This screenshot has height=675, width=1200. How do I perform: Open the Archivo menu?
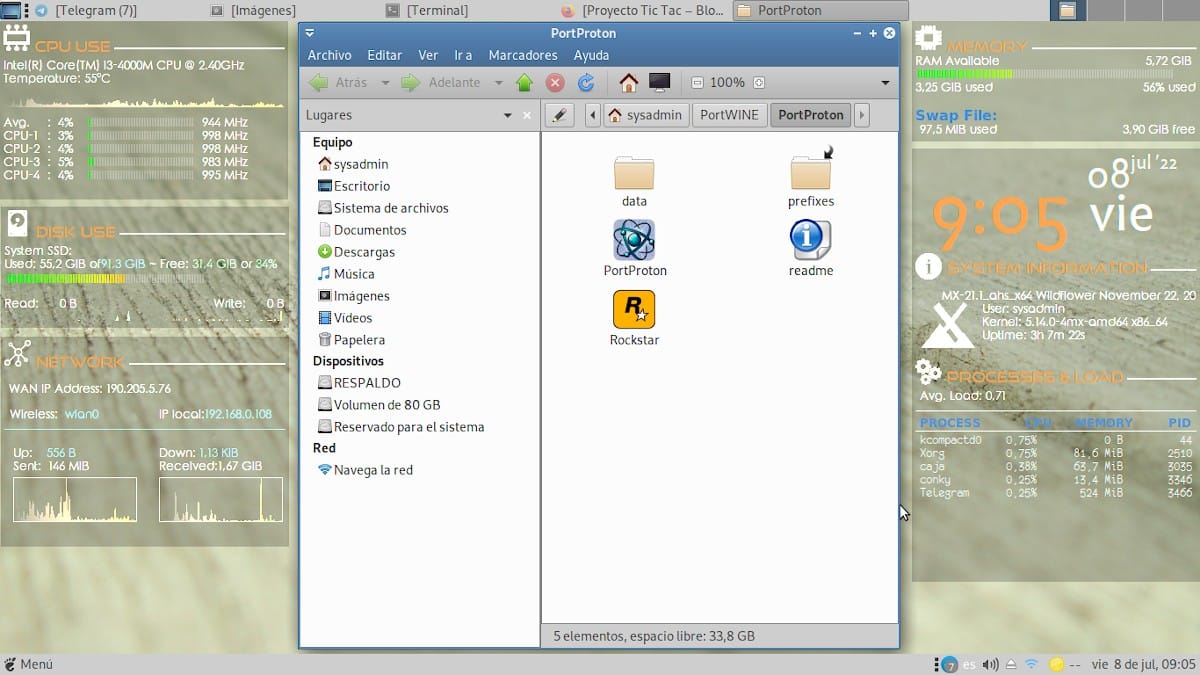(329, 55)
